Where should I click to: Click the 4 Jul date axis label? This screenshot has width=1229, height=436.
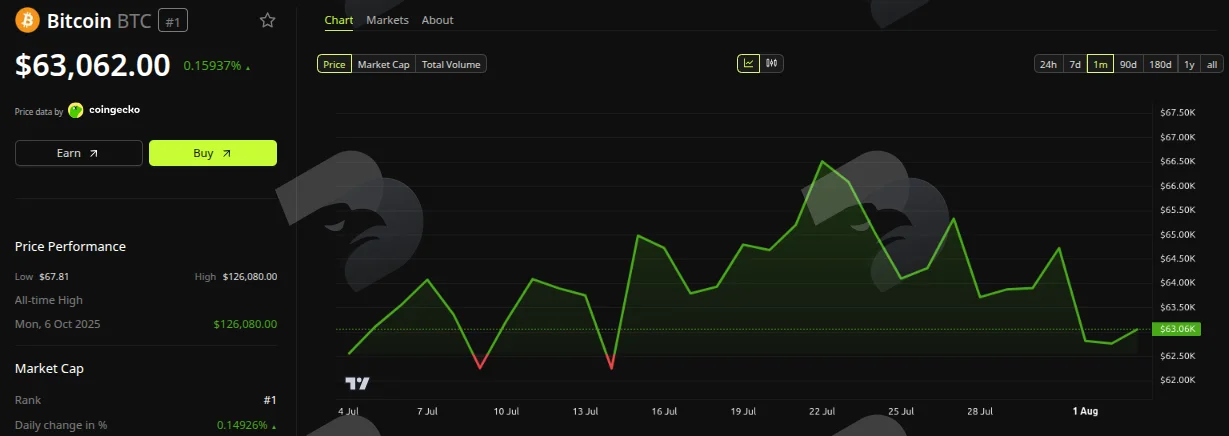tap(348, 411)
